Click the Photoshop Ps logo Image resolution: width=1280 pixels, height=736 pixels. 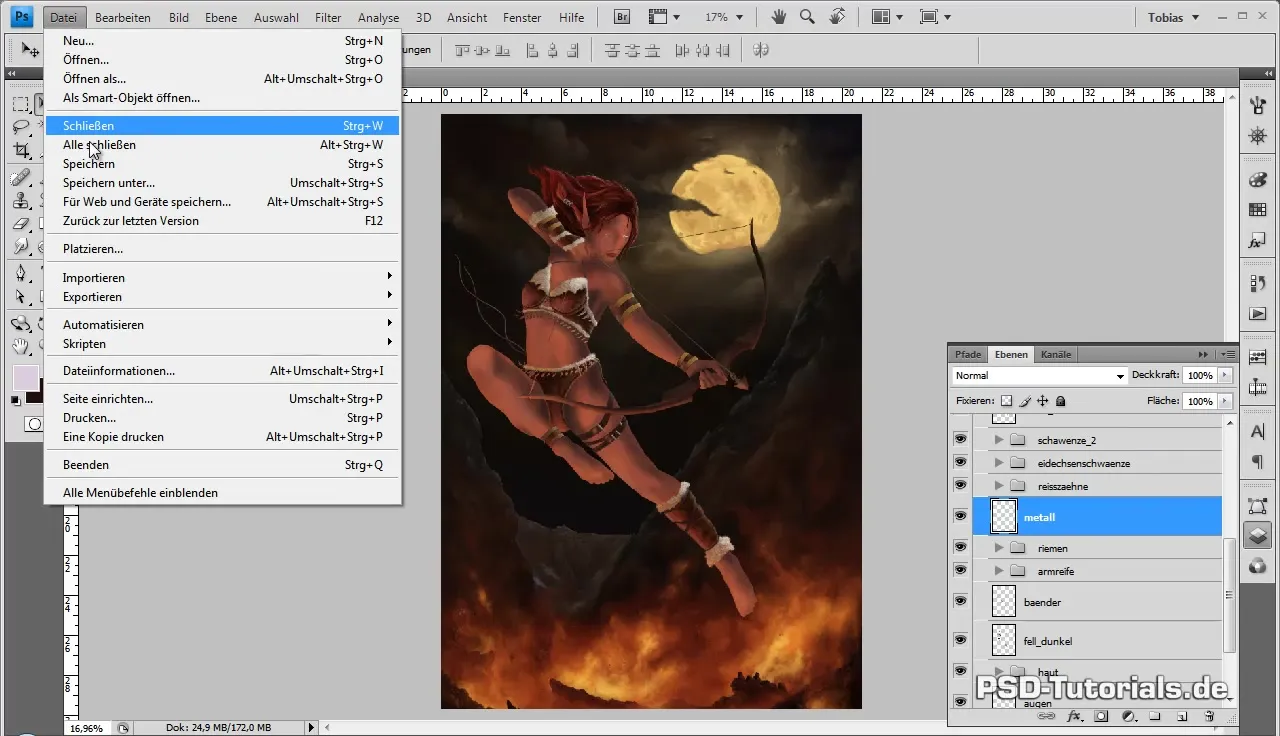coord(23,17)
